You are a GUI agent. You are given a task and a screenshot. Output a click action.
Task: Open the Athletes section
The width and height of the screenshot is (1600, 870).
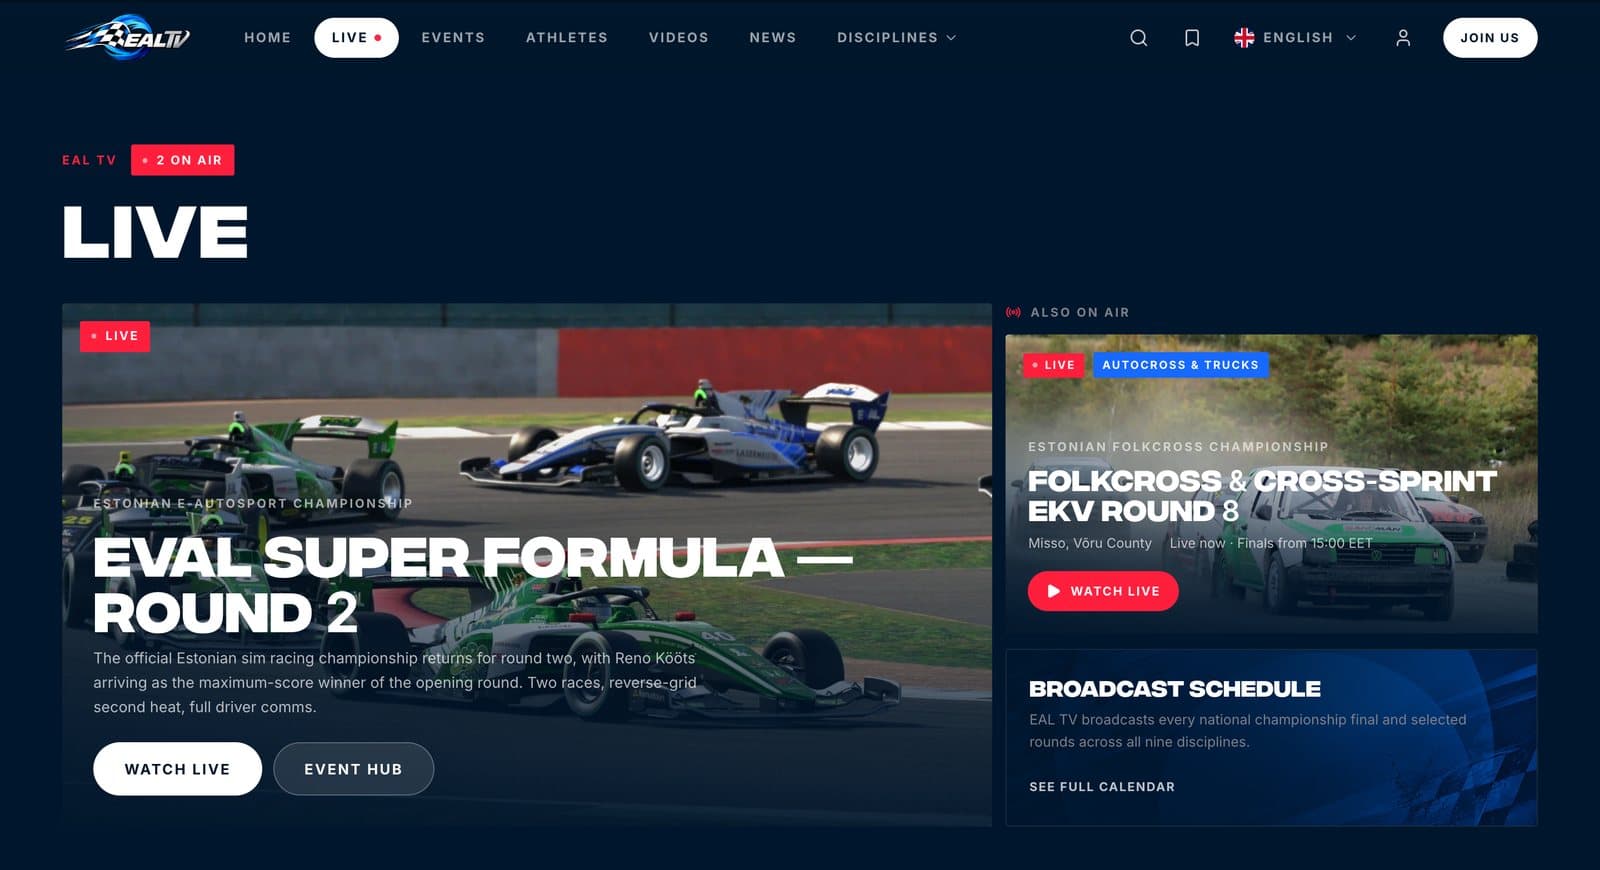tap(567, 38)
